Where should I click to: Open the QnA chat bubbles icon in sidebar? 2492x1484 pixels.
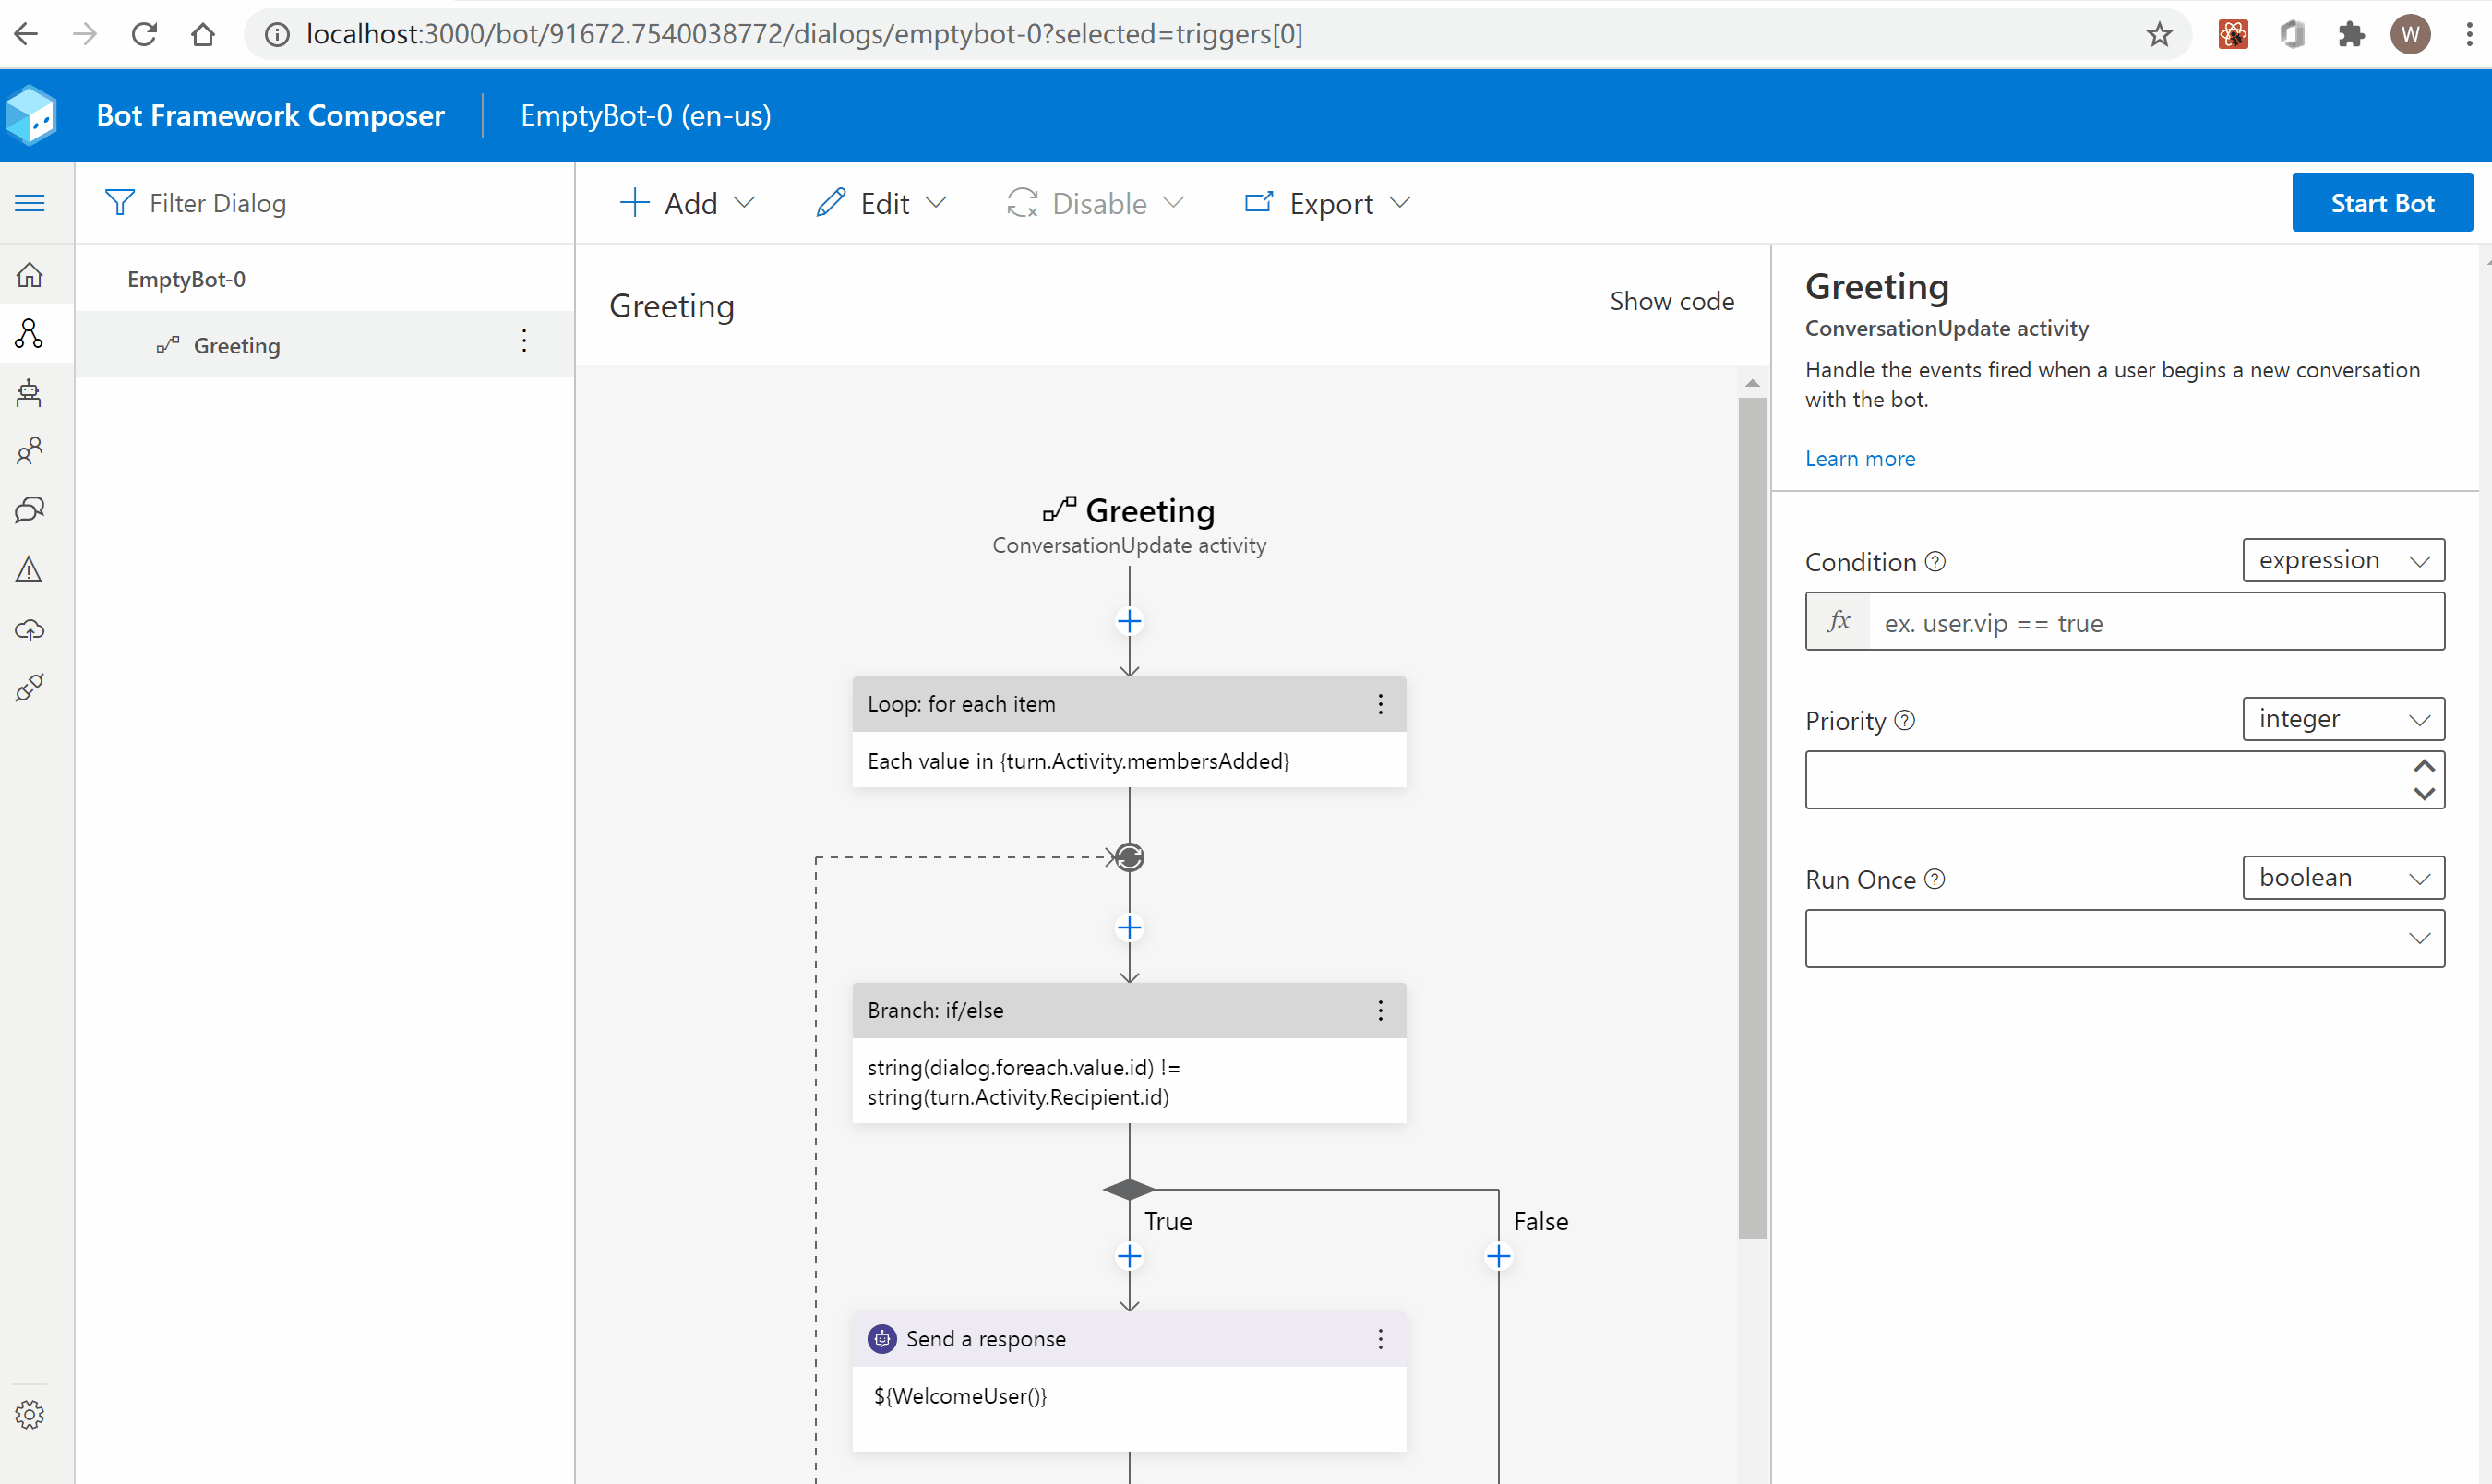coord(30,510)
